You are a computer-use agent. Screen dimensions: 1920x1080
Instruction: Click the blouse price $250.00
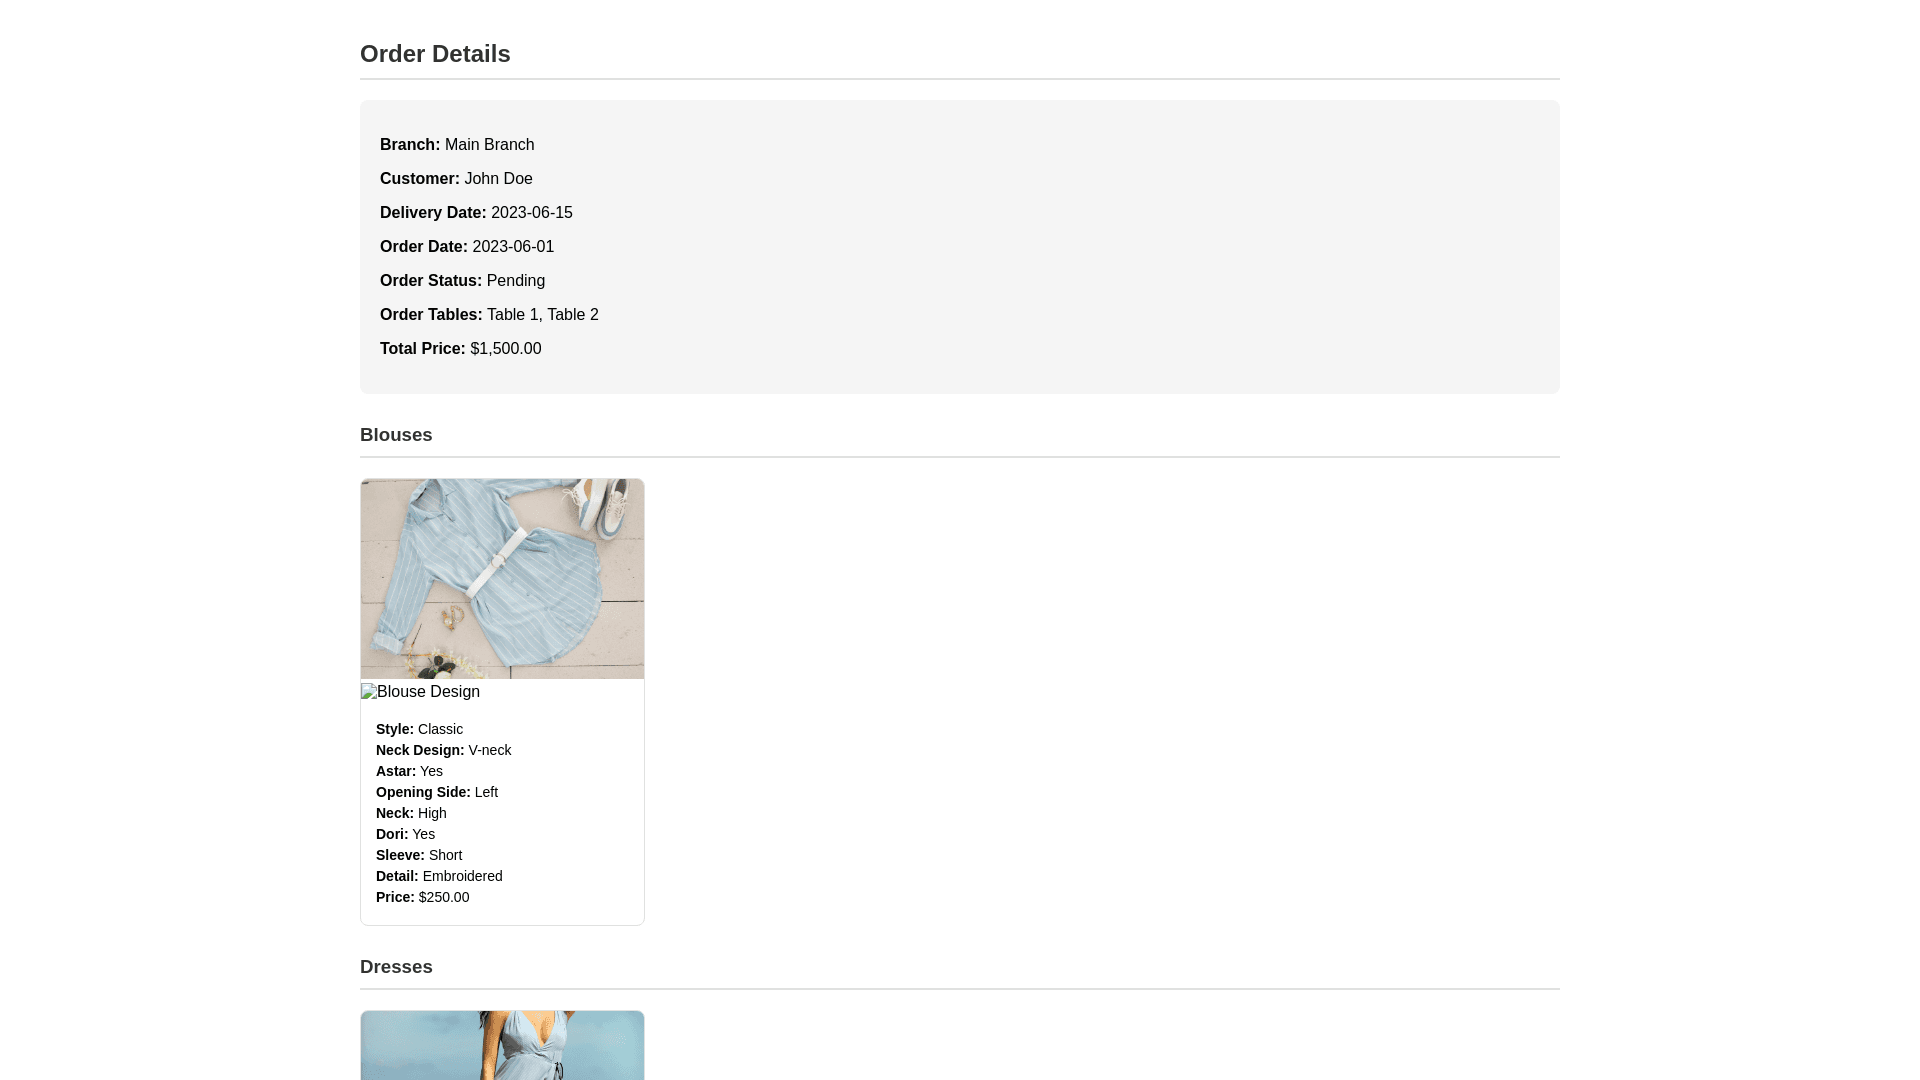(x=443, y=897)
